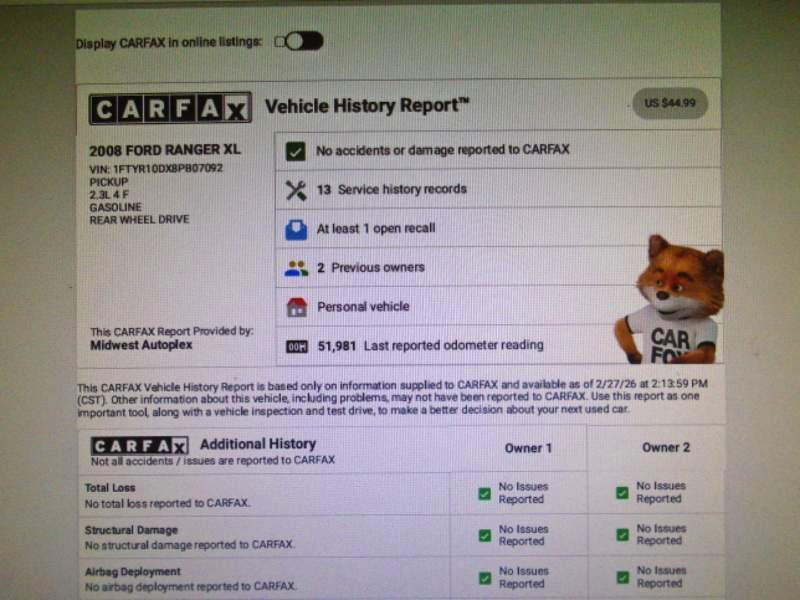
Task: Open '13 Service history records' row
Action: click(497, 189)
